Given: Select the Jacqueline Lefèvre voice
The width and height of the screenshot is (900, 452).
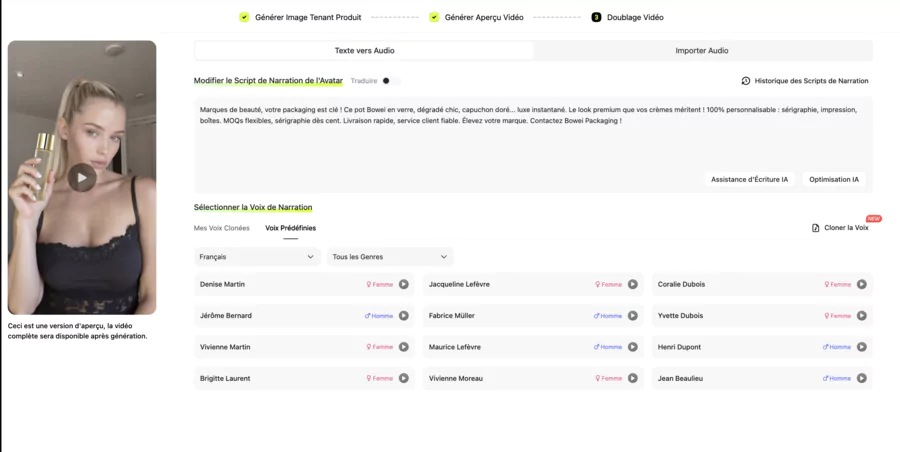Looking at the screenshot, I should (533, 284).
